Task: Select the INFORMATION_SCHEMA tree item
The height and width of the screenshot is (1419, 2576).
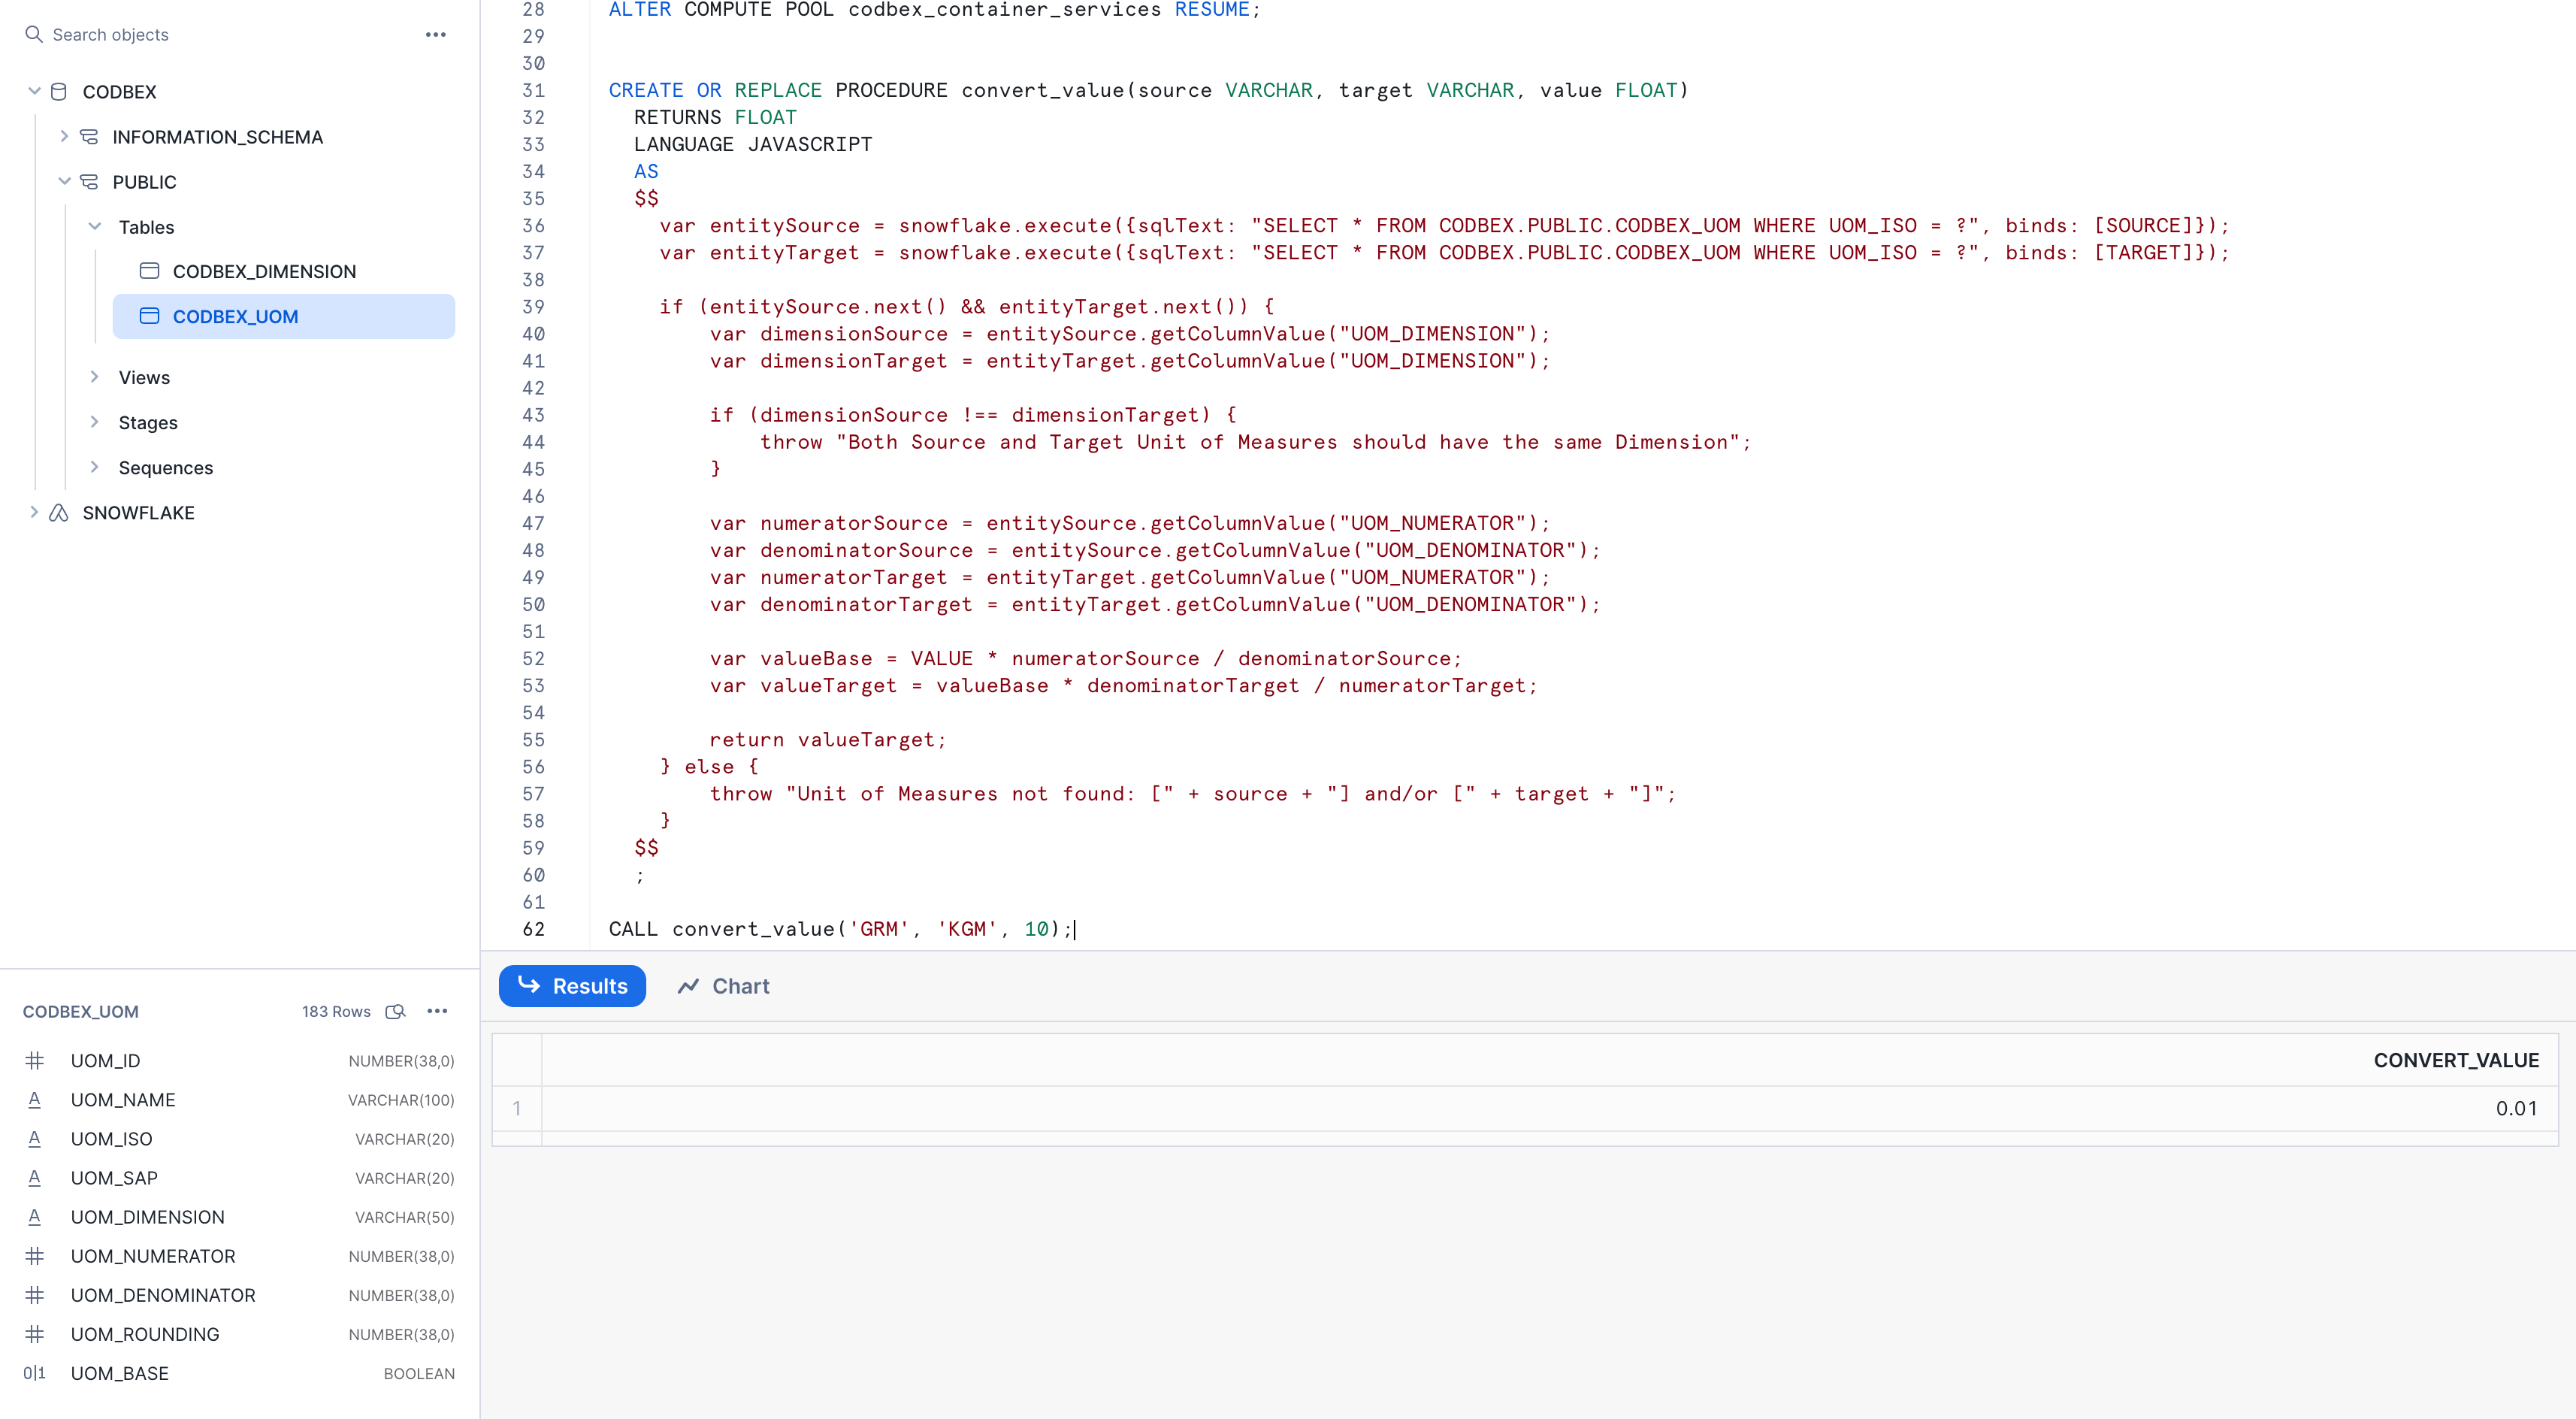Action: 217,137
